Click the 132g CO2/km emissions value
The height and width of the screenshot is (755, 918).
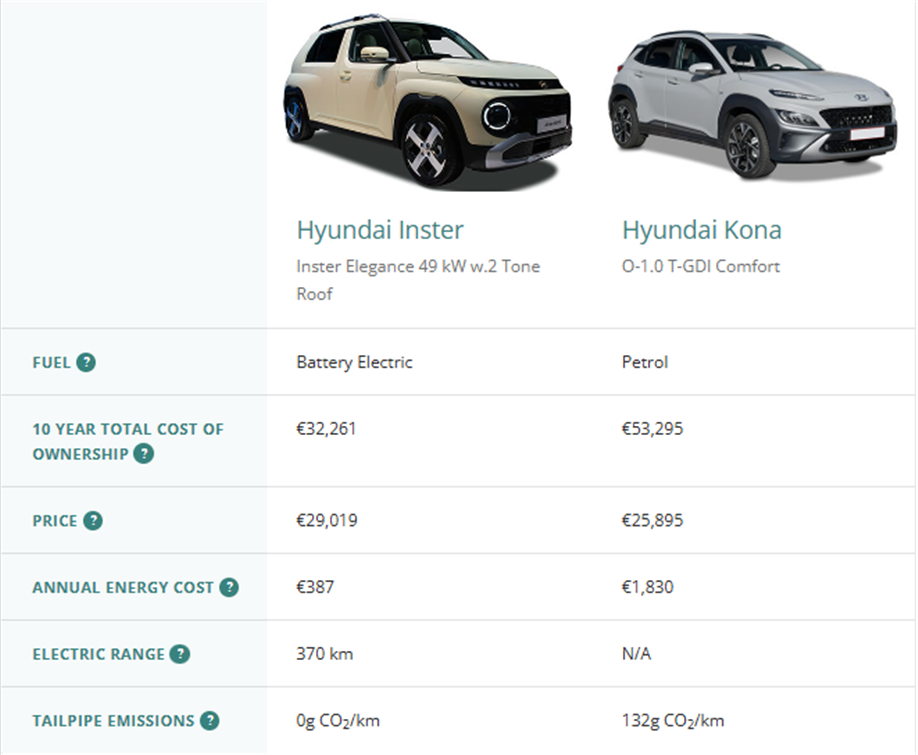(x=673, y=720)
